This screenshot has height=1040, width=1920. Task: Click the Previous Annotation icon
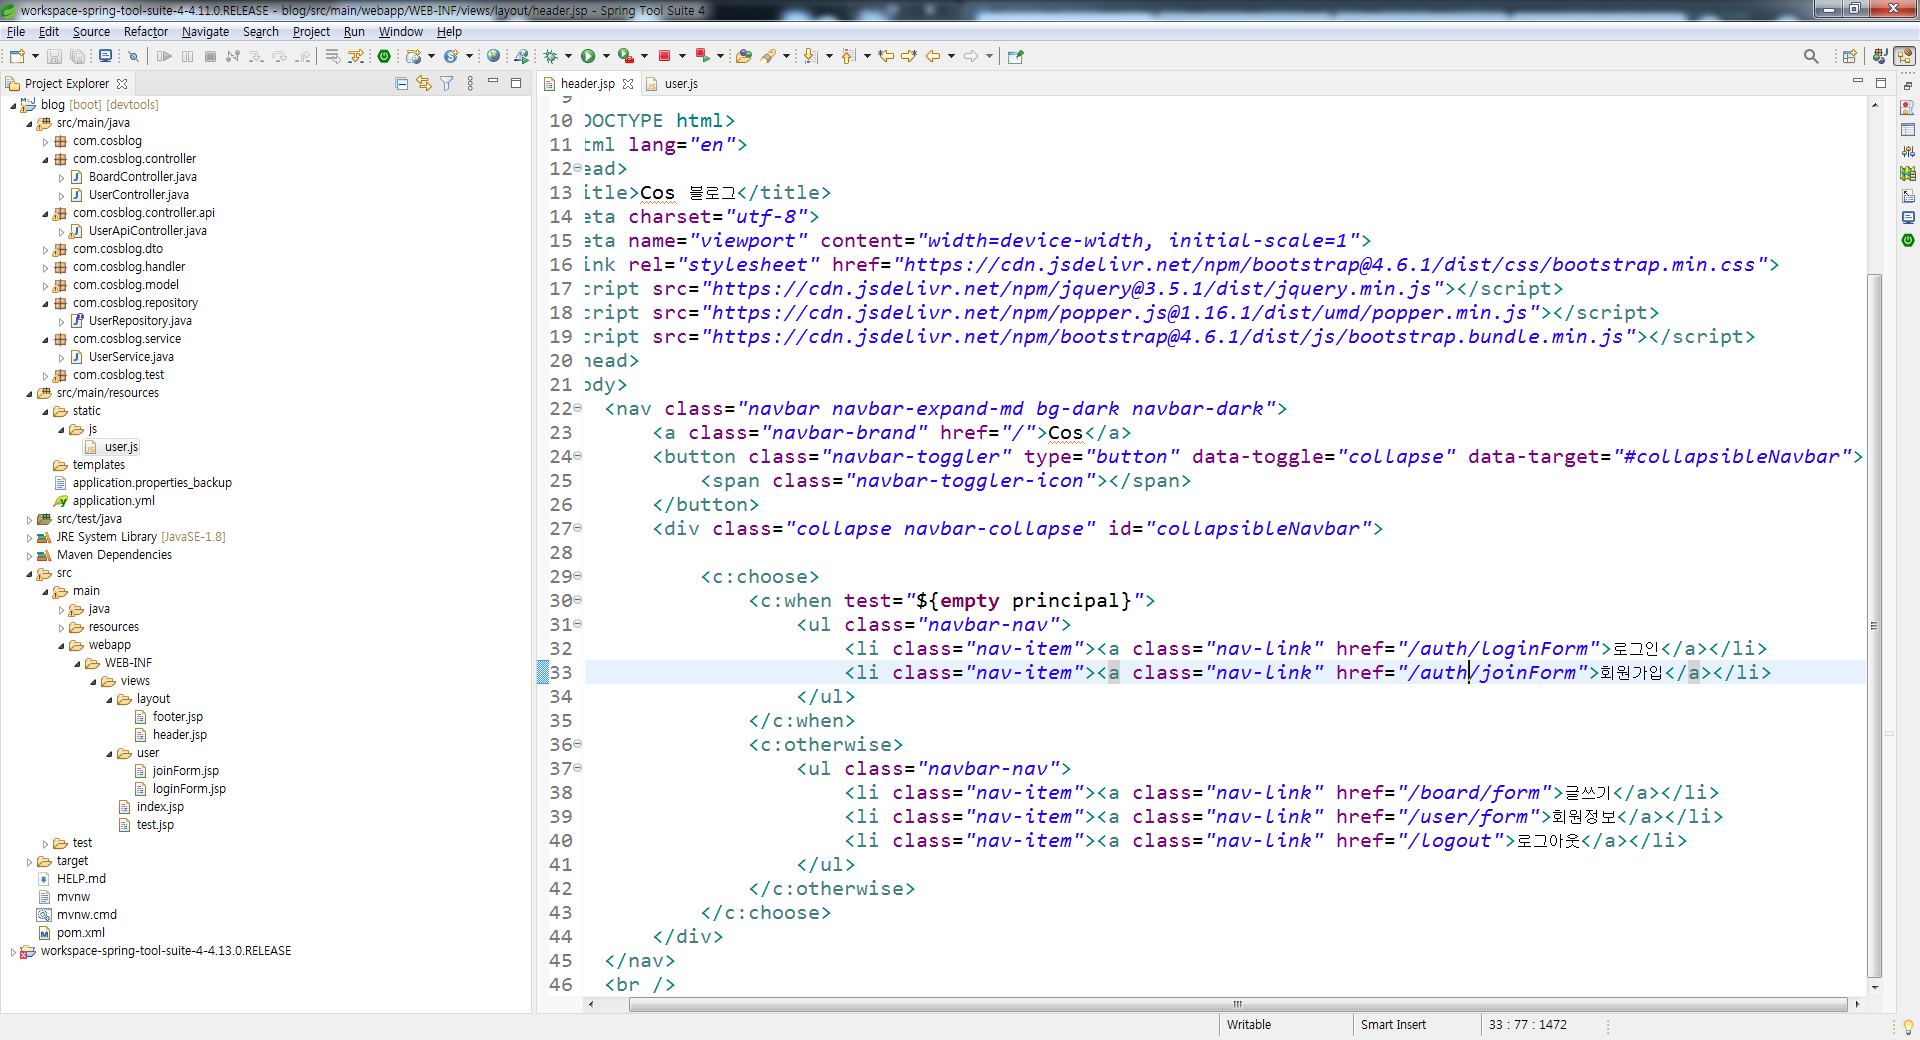(x=848, y=56)
